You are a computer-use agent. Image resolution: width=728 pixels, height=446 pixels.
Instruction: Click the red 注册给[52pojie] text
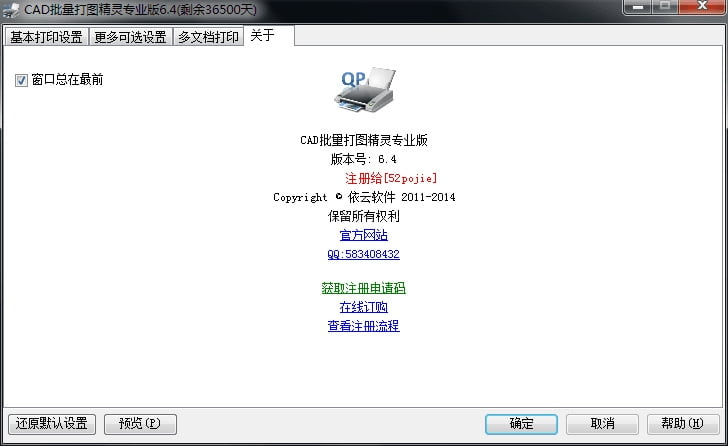pyautogui.click(x=391, y=178)
